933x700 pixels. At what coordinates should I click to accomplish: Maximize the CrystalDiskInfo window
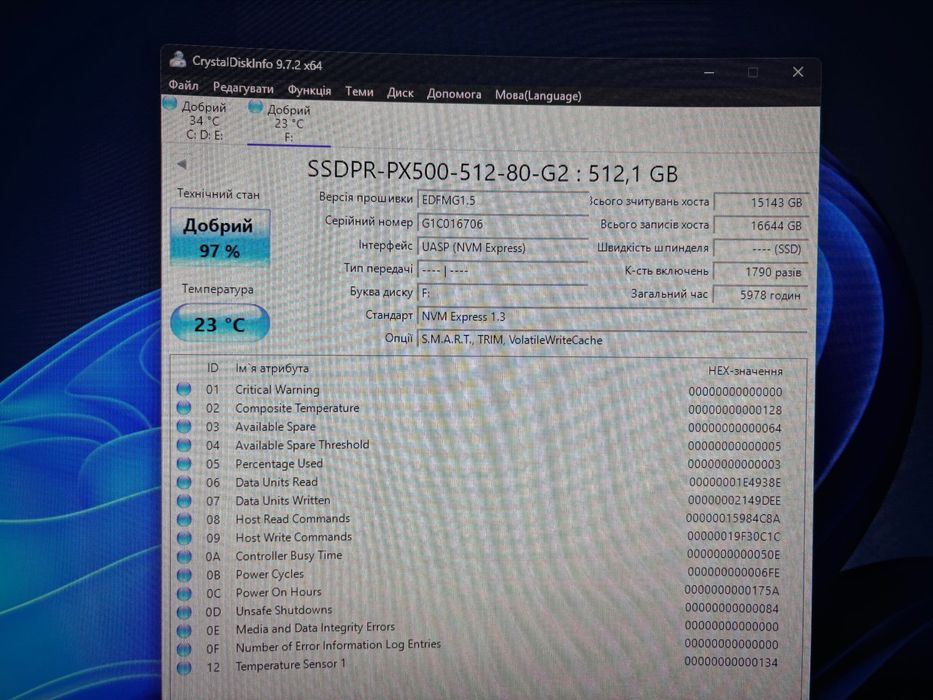coord(753,72)
